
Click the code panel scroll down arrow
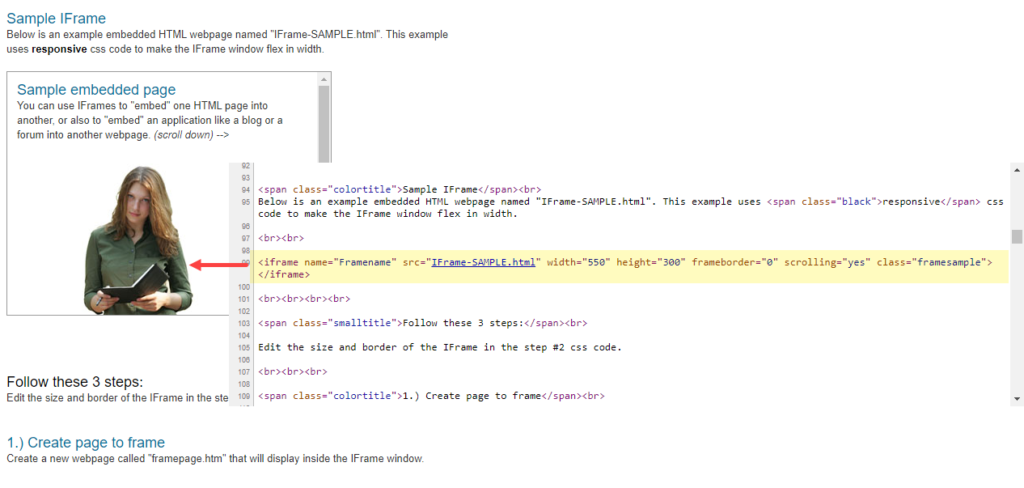1017,398
